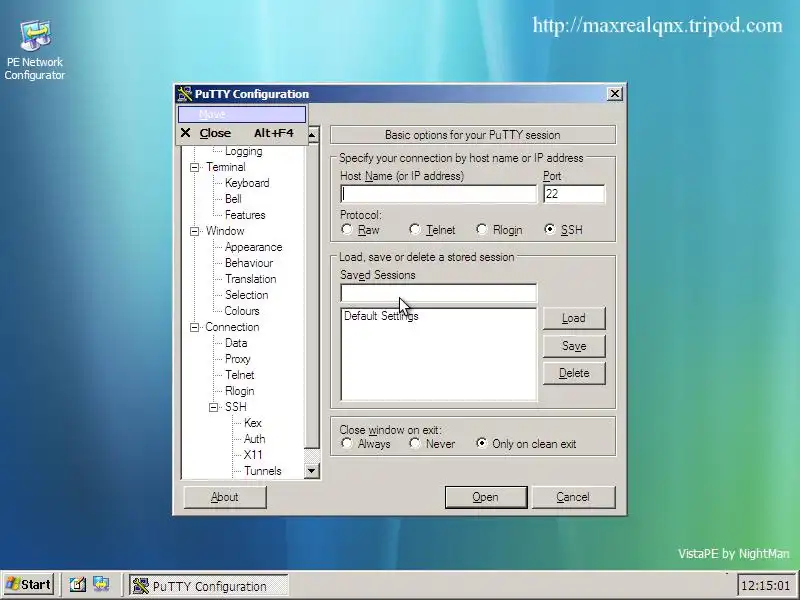Screen dimensions: 800x600
Task: Select Colours in the category tree
Action: click(x=242, y=311)
